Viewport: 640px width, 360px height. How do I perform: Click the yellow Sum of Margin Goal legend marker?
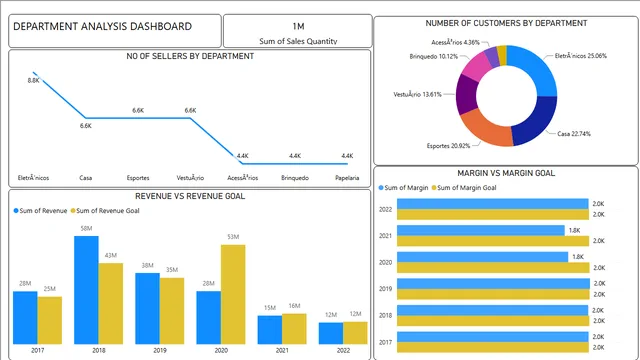[434, 188]
